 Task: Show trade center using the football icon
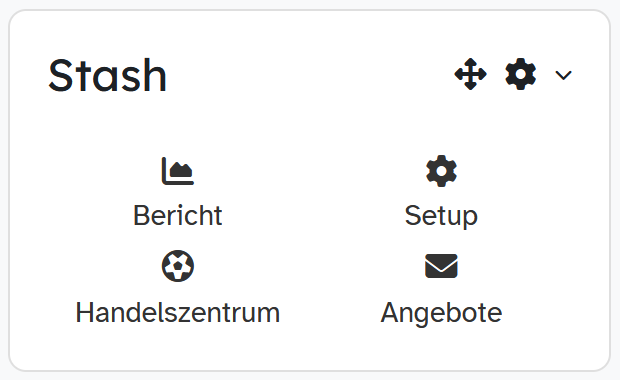(x=178, y=266)
